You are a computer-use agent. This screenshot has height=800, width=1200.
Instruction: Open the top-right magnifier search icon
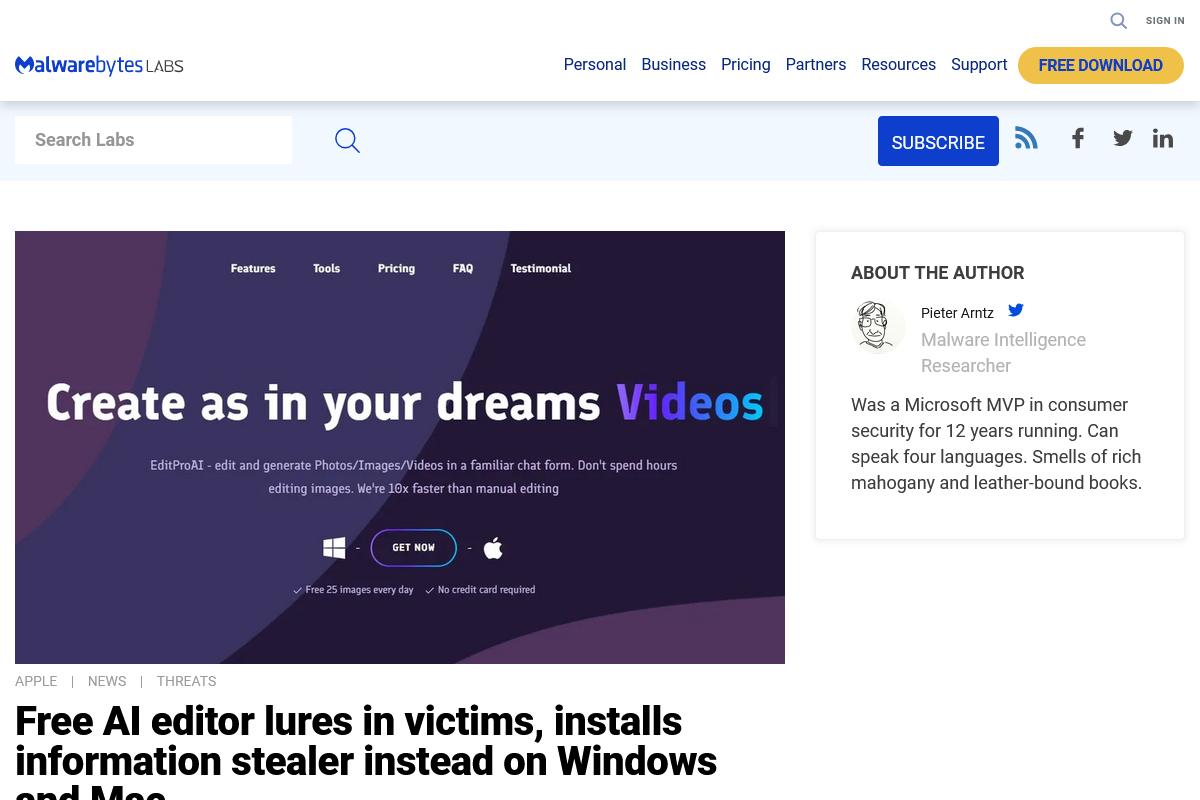click(1118, 21)
